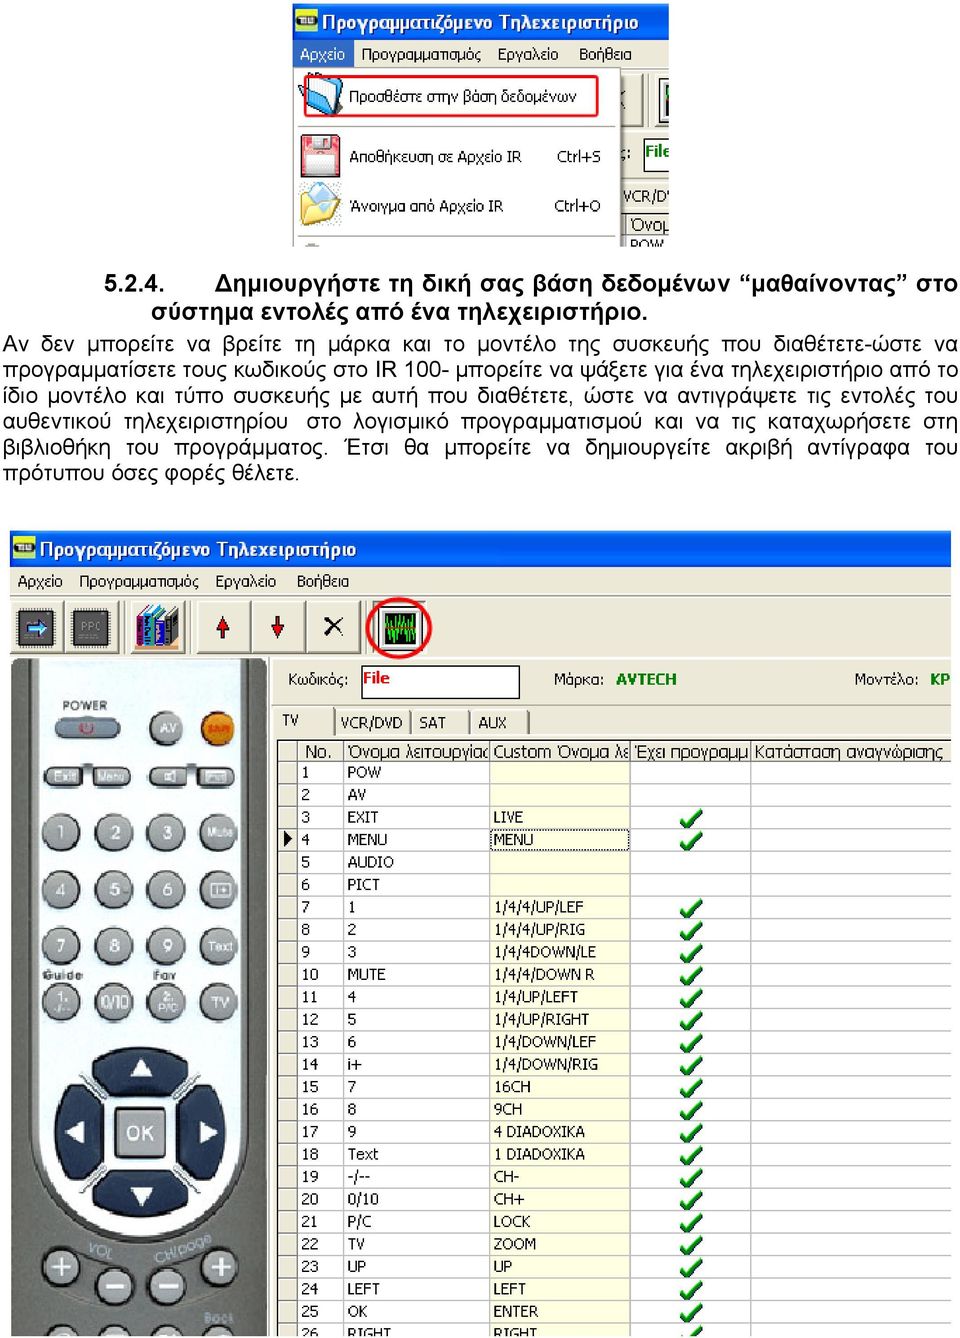Click the open folder icon beside Άνοιγμα από Αρχείο IR

(321, 205)
